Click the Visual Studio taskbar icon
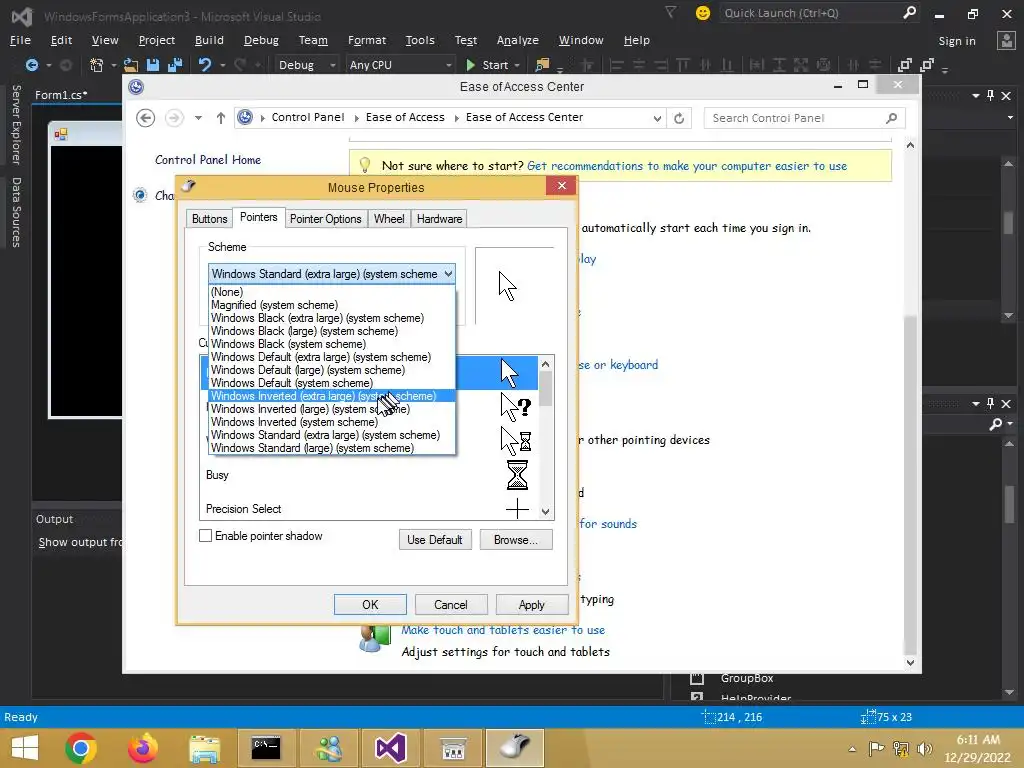1024x768 pixels. [x=390, y=748]
